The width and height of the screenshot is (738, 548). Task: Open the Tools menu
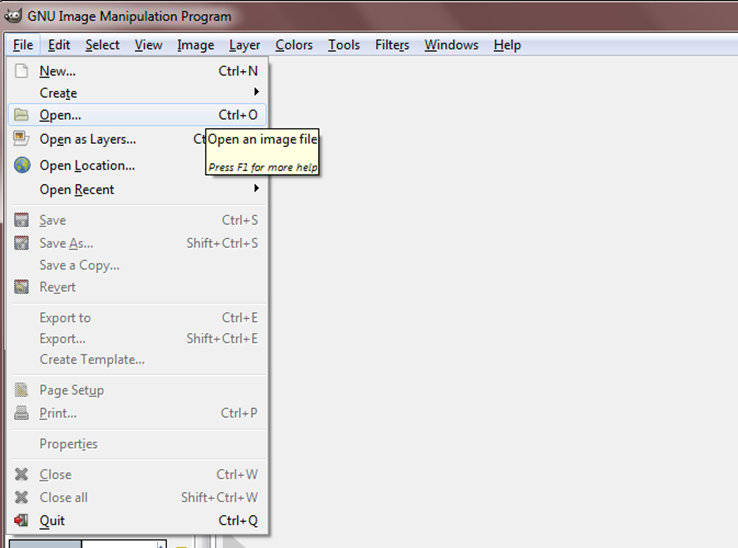(344, 45)
